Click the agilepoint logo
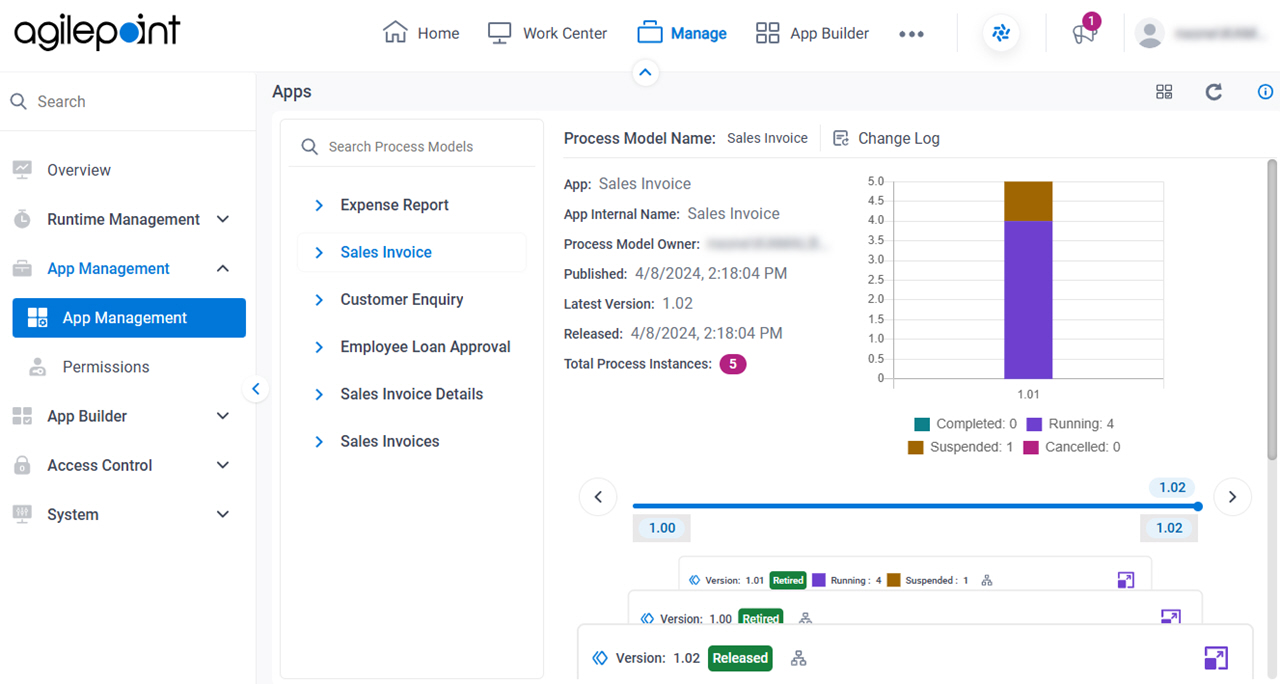Screen dimensions: 1280x684 click(97, 32)
